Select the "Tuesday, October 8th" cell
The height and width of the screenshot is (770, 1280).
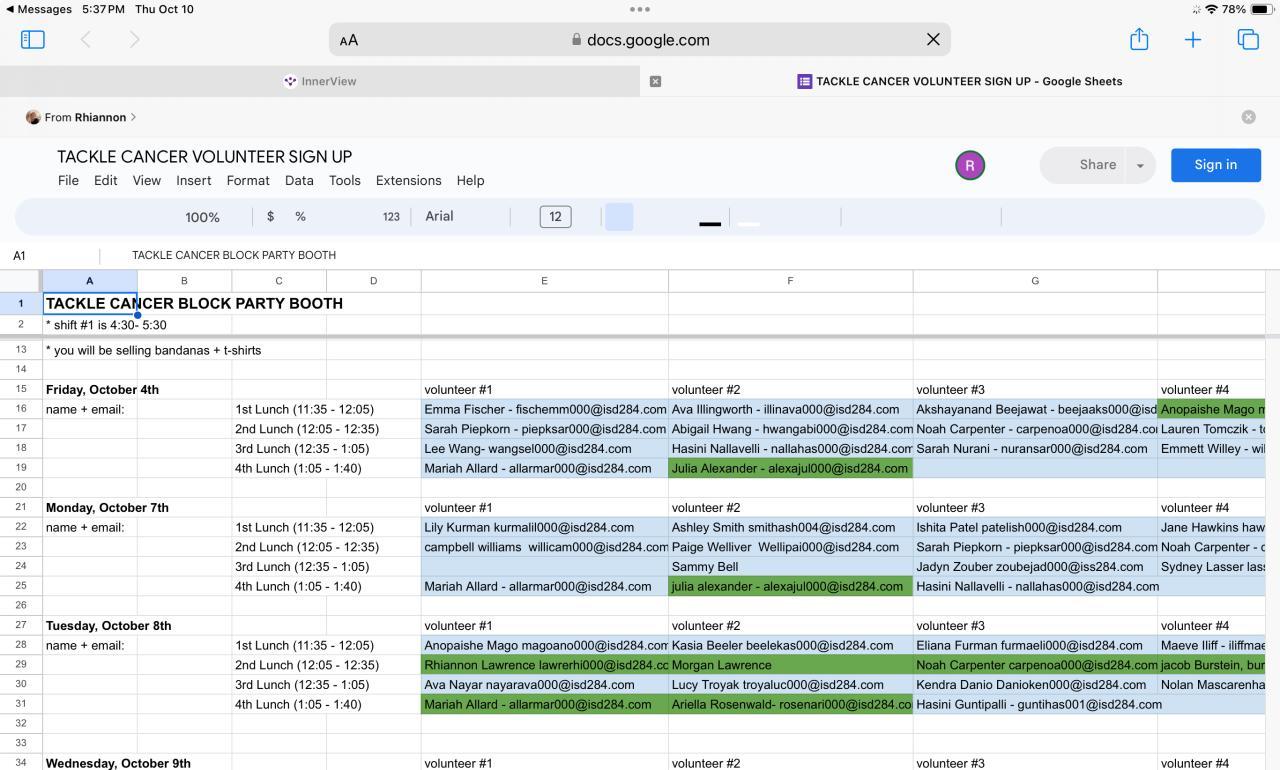coord(89,625)
